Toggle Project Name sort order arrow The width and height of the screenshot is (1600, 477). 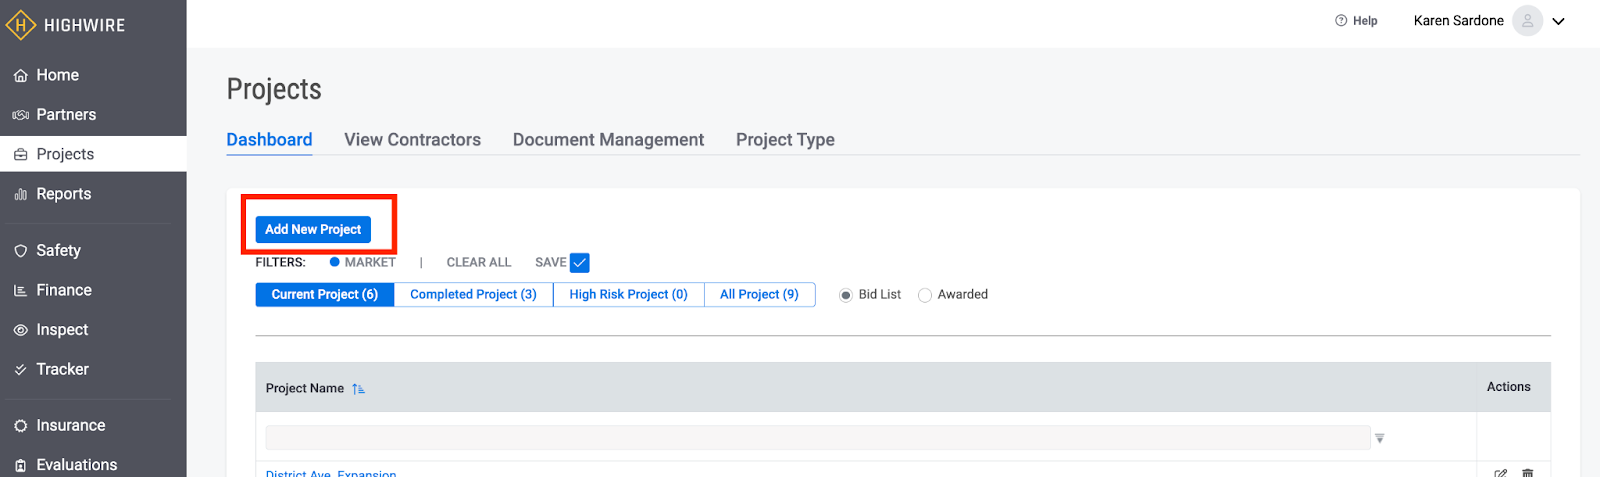[x=358, y=389]
